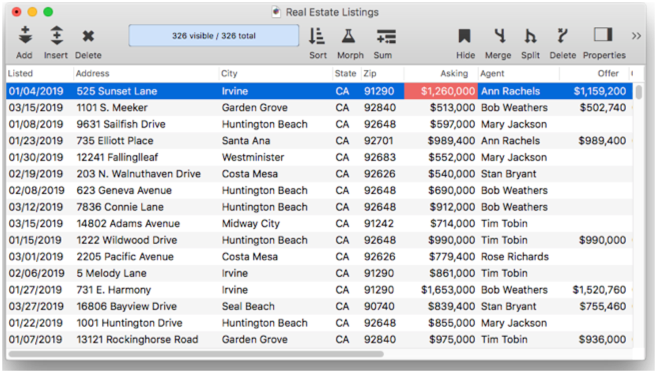Select 9631 Sailfish Drive row address
Screen dimensions: 657x373
pos(121,124)
